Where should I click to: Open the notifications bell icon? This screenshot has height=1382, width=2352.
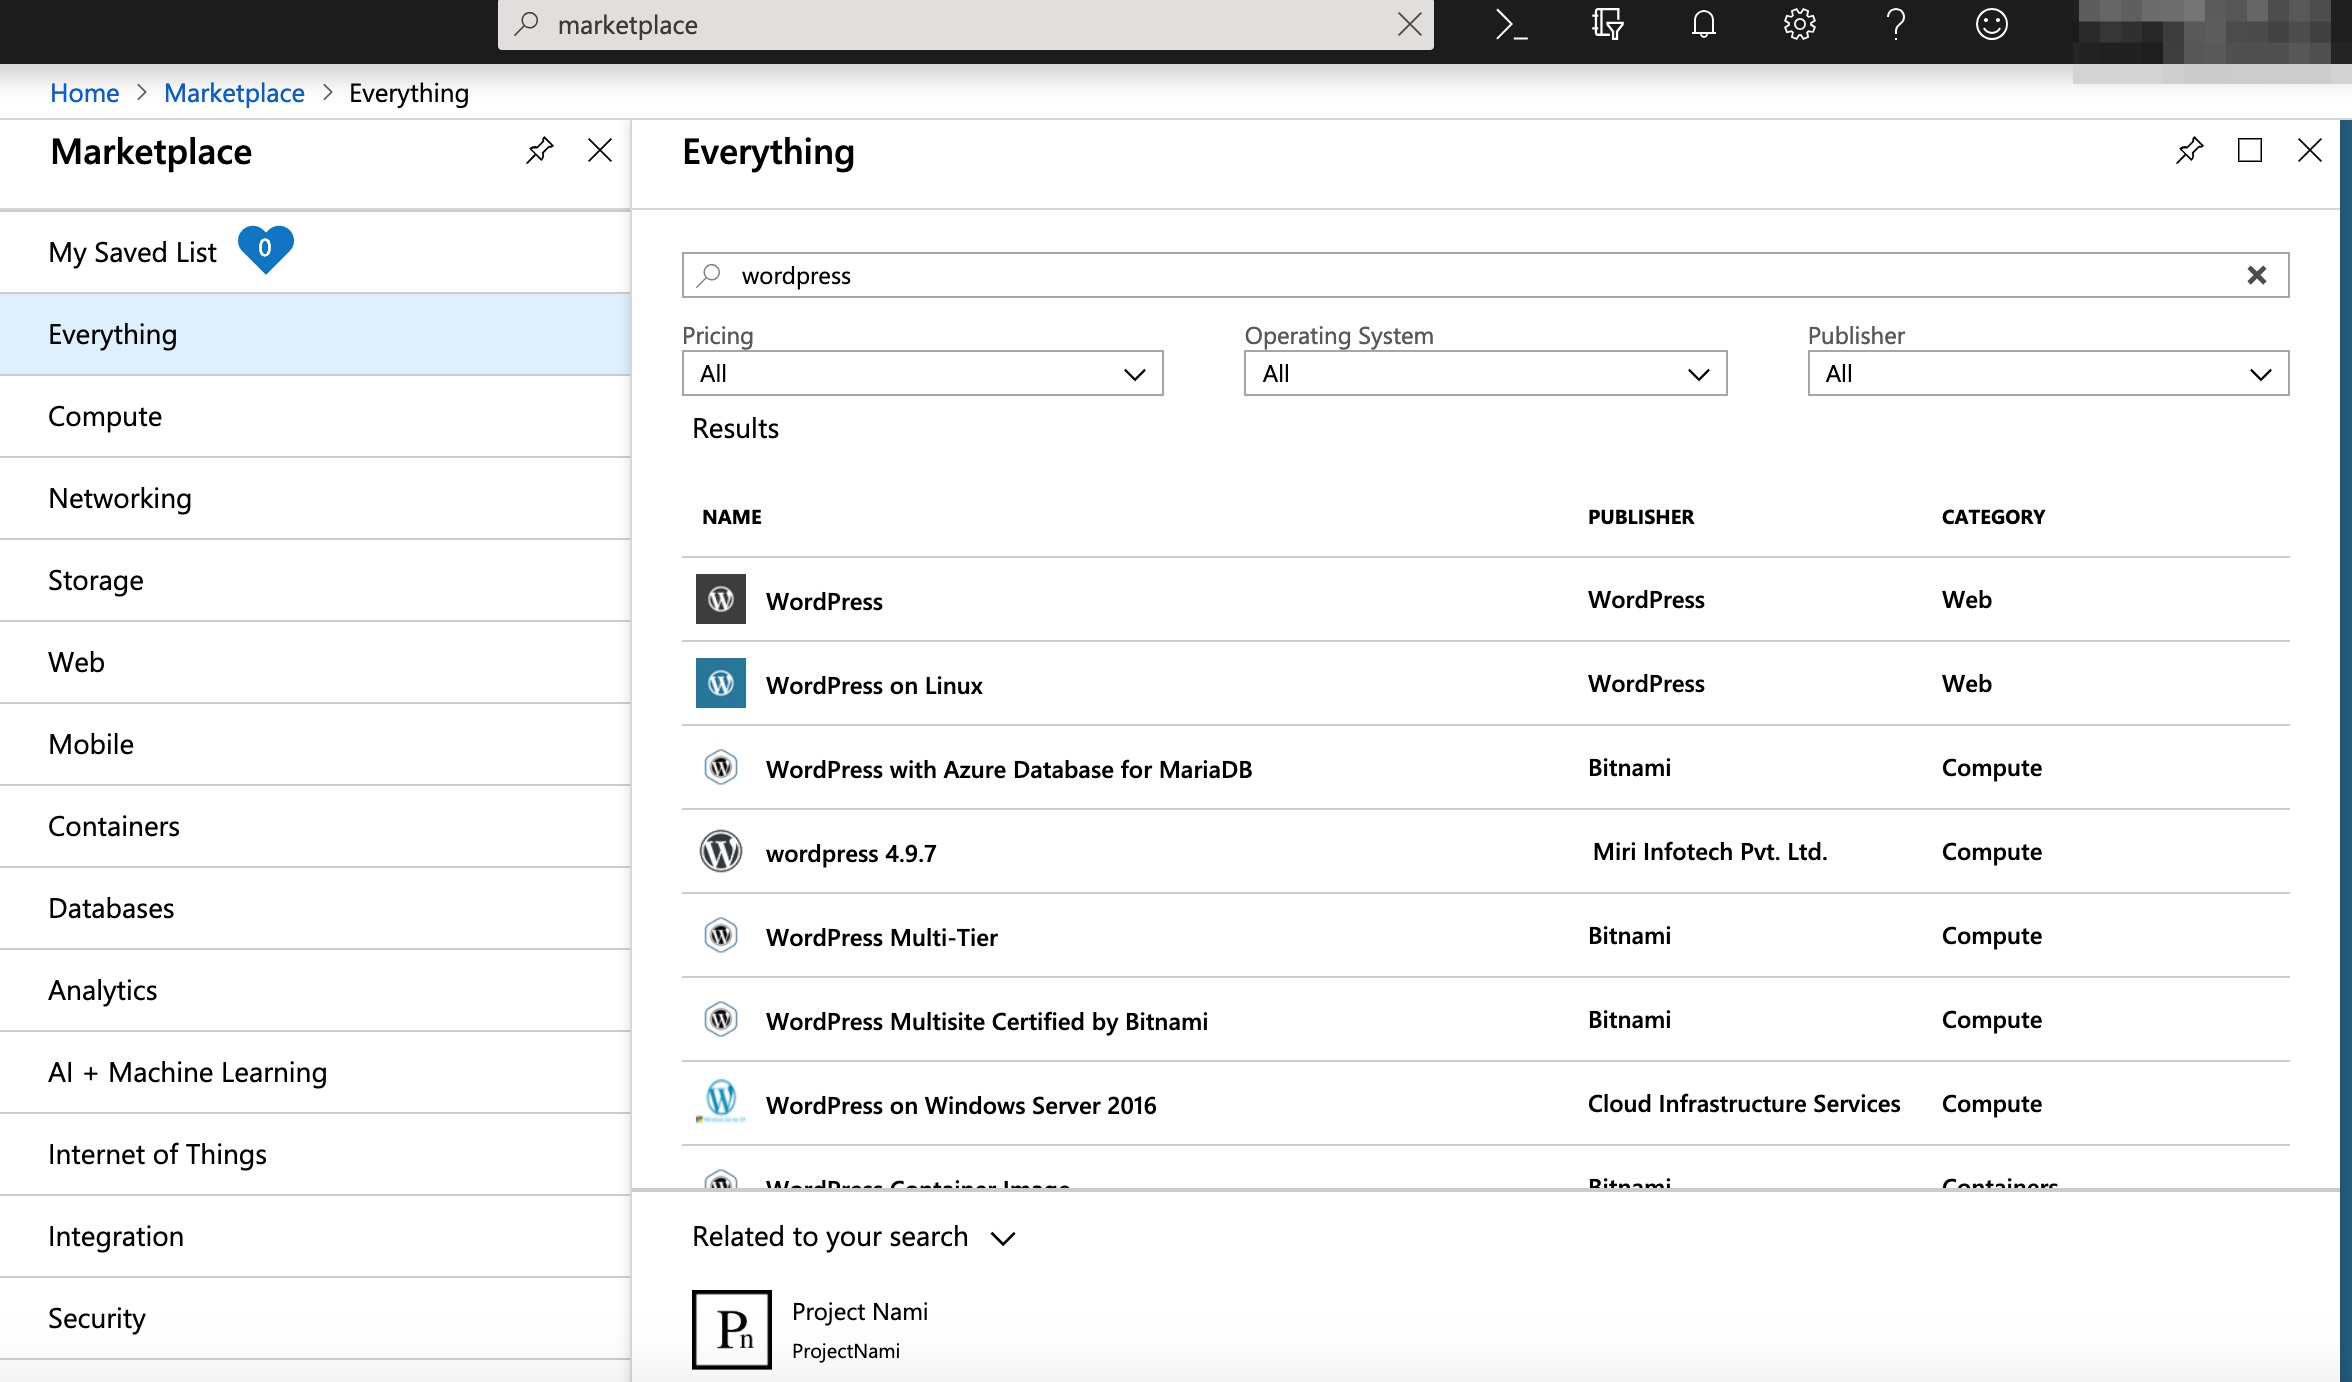point(1703,24)
